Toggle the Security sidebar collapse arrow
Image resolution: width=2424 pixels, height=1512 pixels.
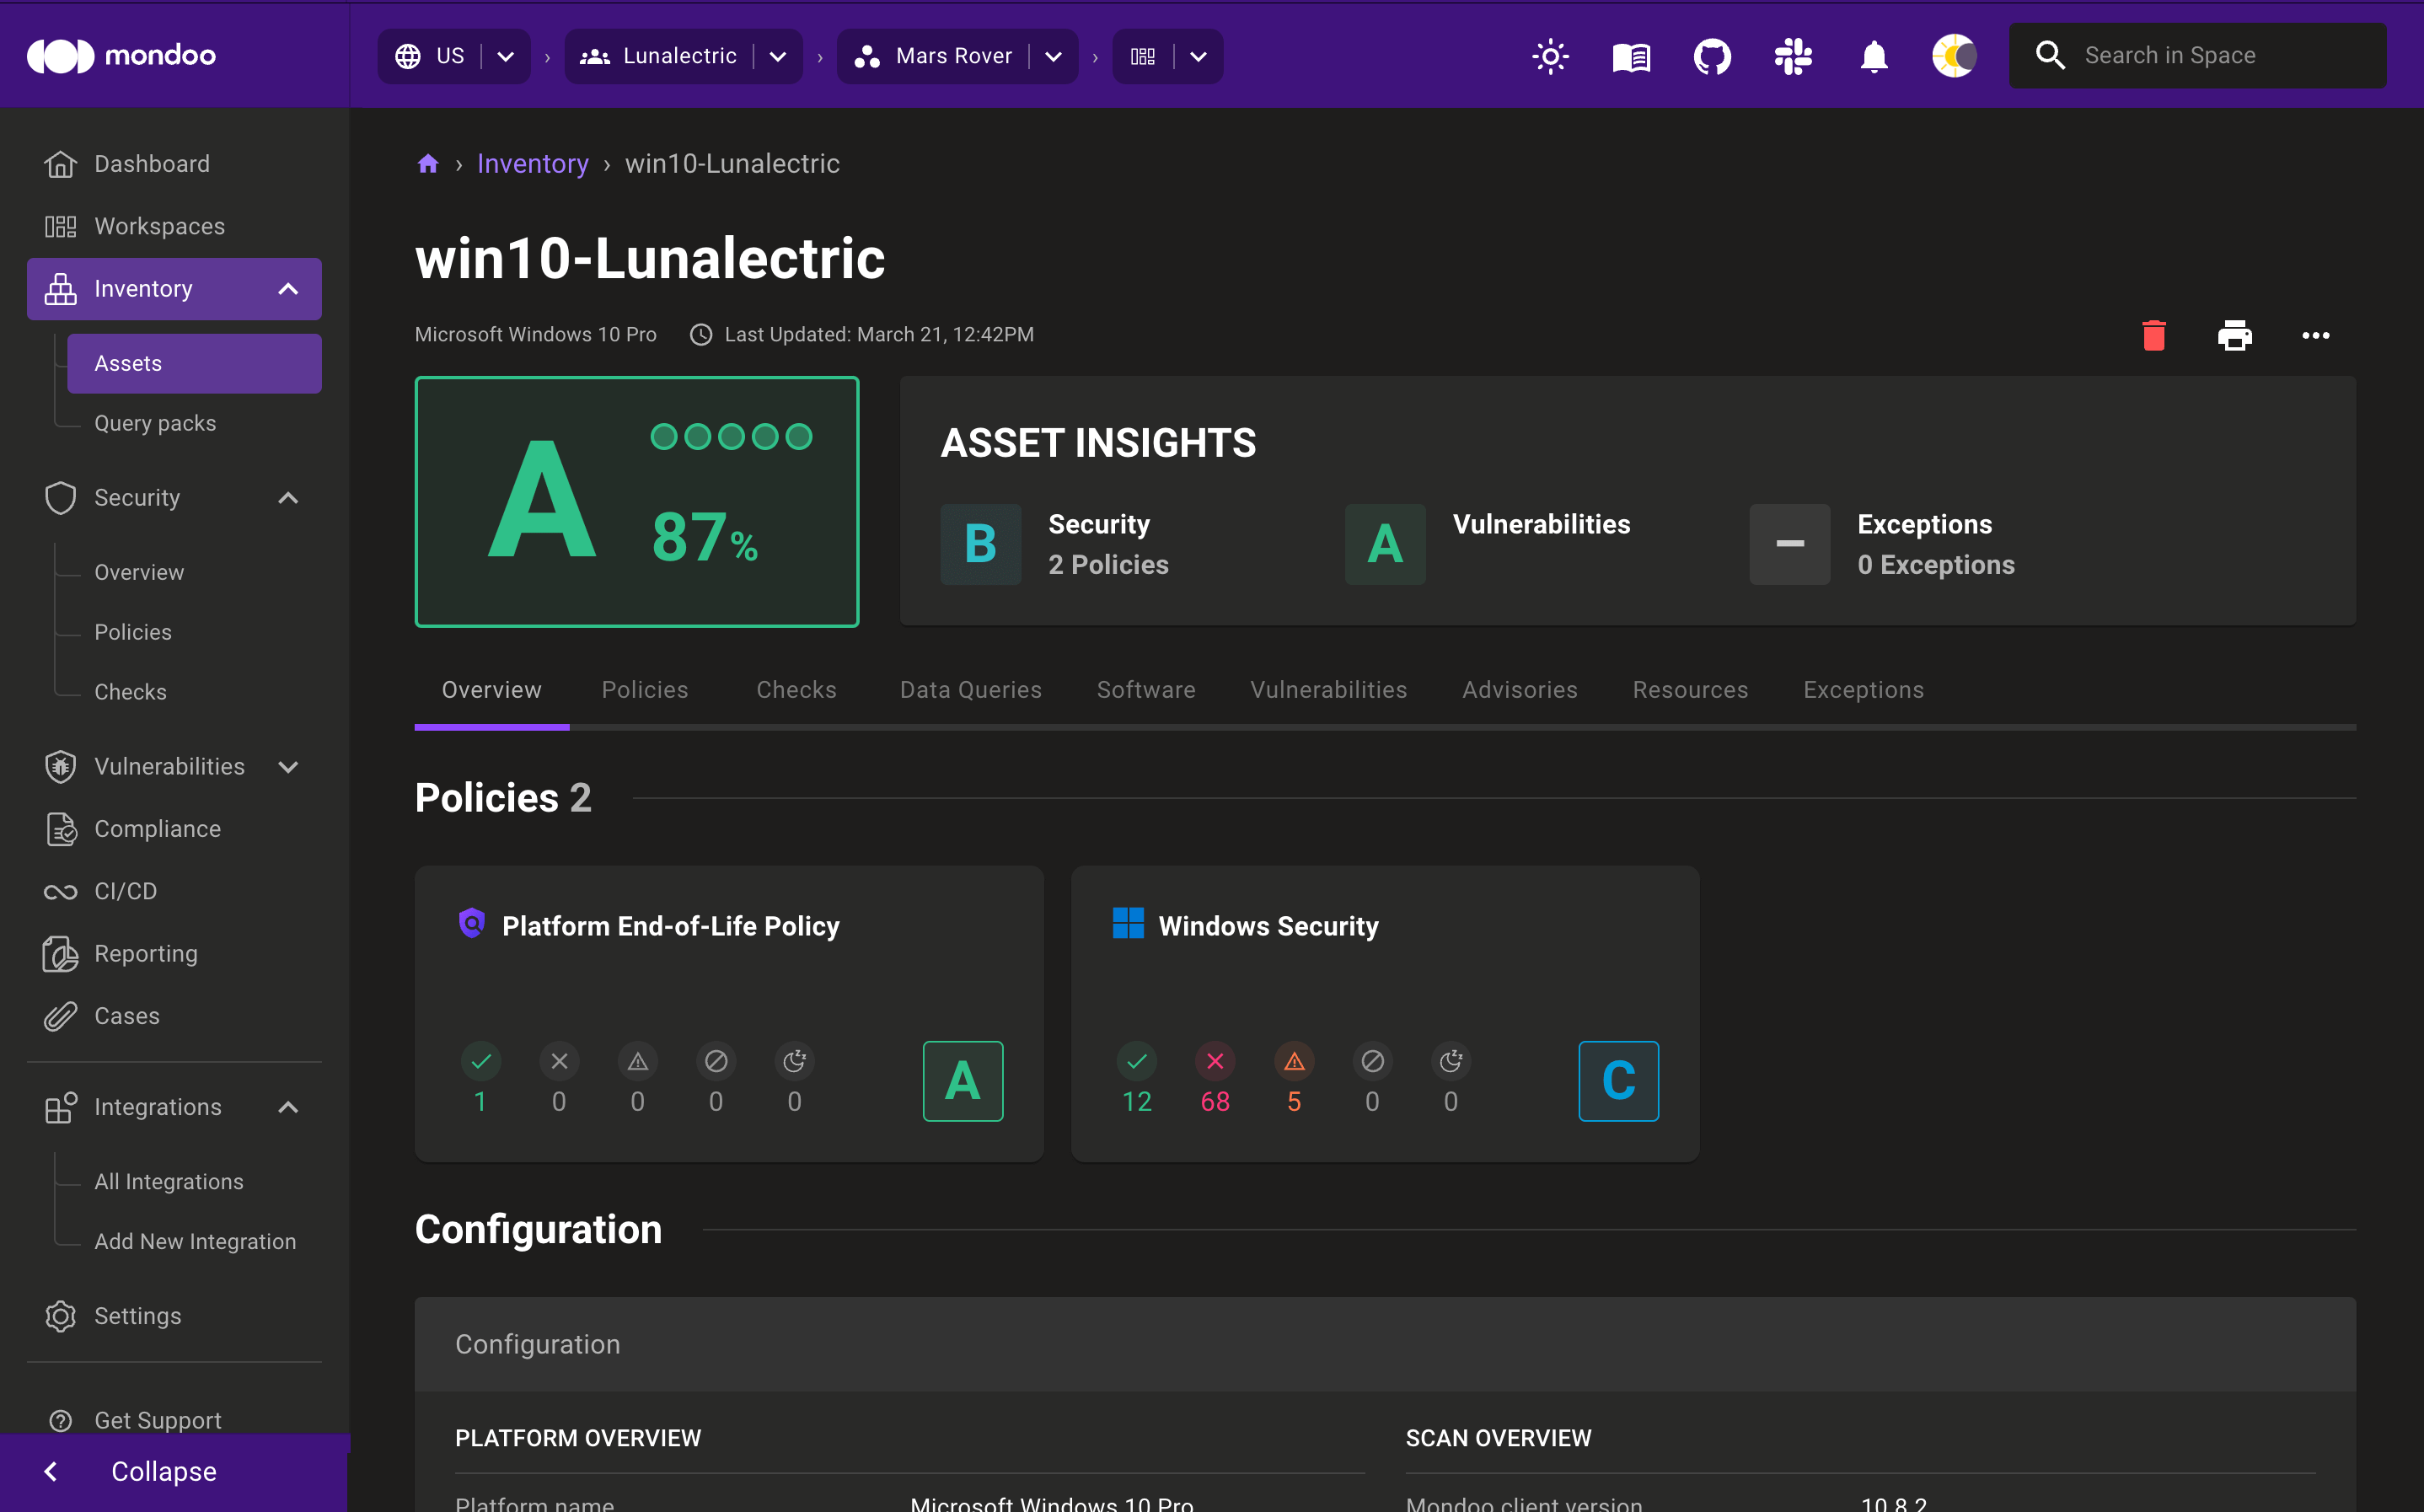tap(287, 498)
